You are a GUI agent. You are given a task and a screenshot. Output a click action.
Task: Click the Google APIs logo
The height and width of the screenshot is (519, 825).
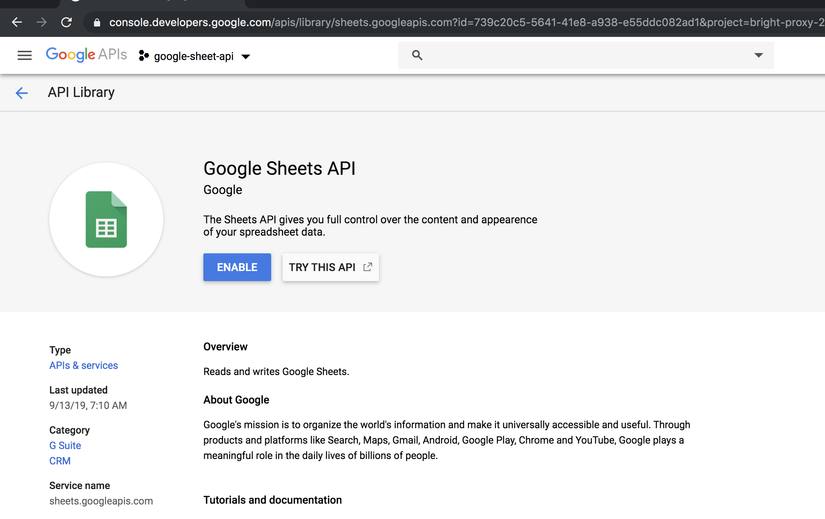86,56
